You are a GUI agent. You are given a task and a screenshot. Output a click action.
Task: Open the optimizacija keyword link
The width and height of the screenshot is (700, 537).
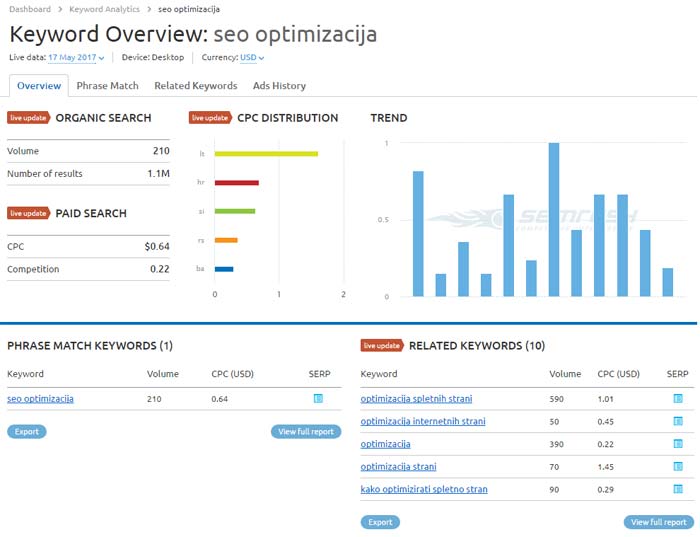[385, 444]
